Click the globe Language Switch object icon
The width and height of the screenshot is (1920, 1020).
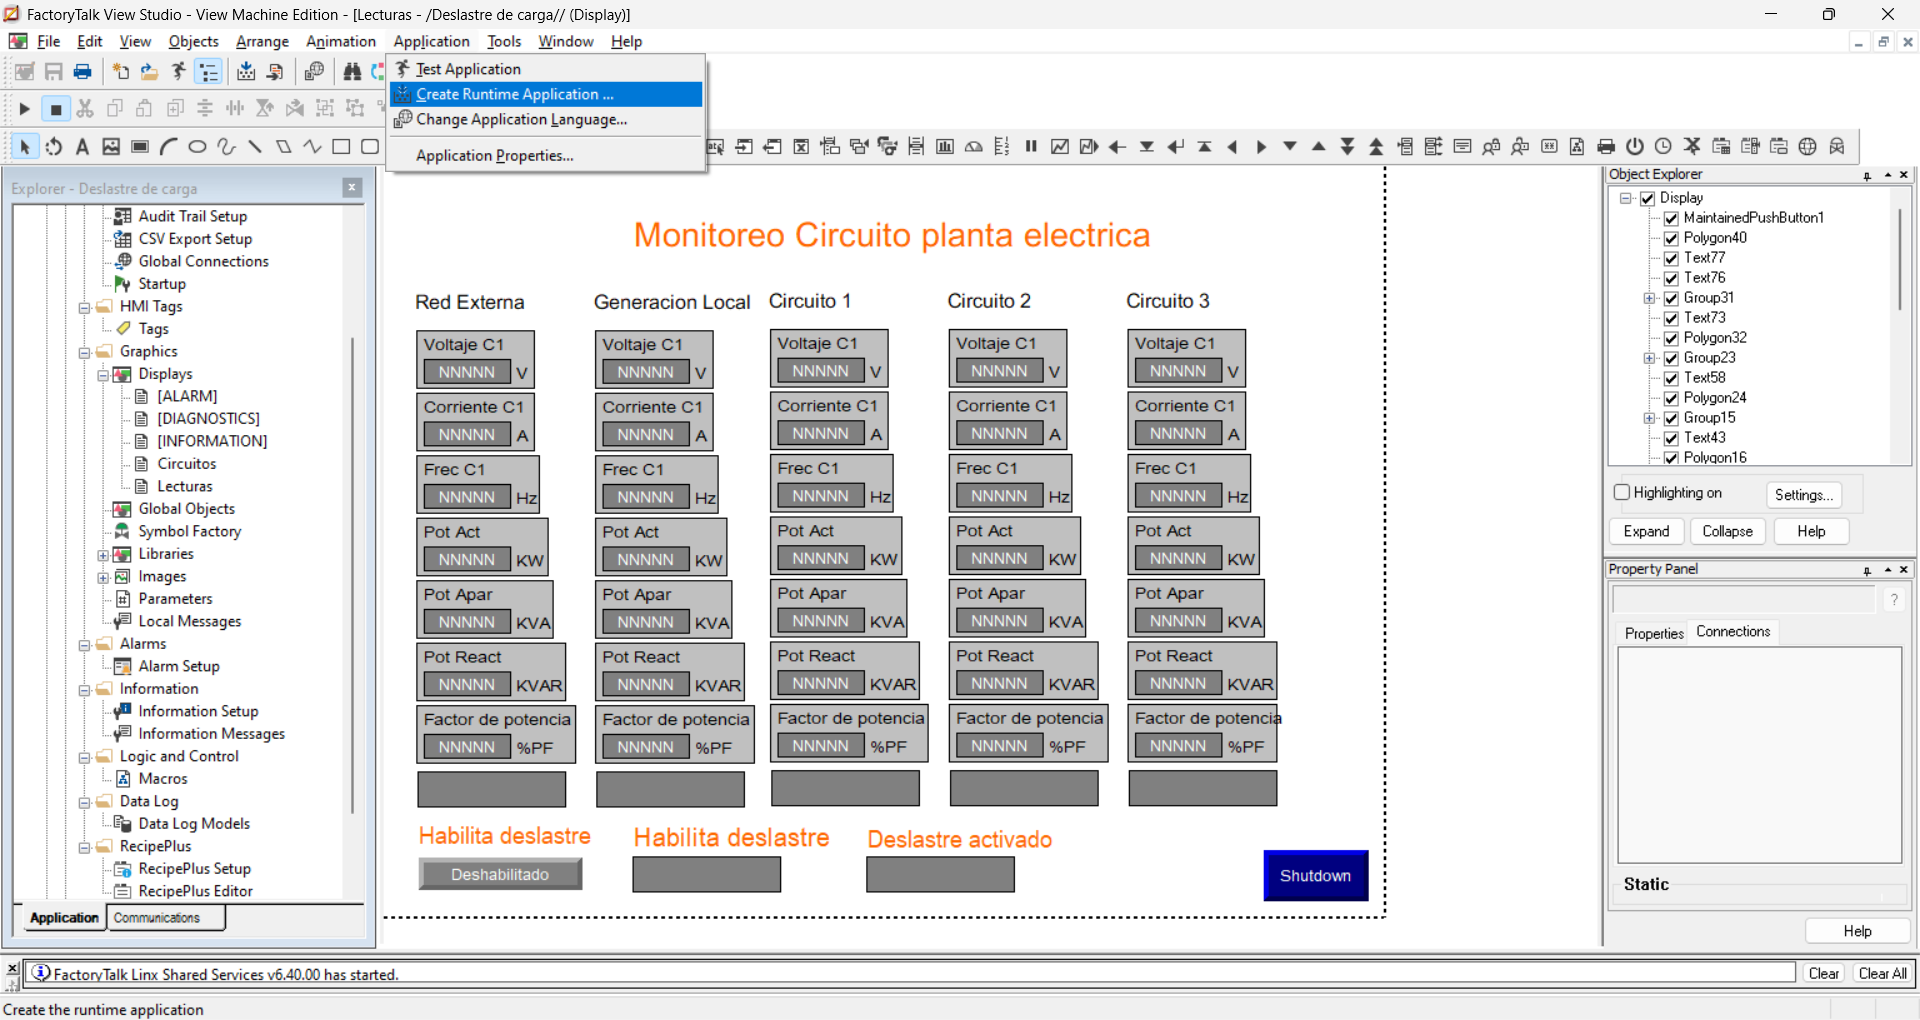[x=1808, y=147]
